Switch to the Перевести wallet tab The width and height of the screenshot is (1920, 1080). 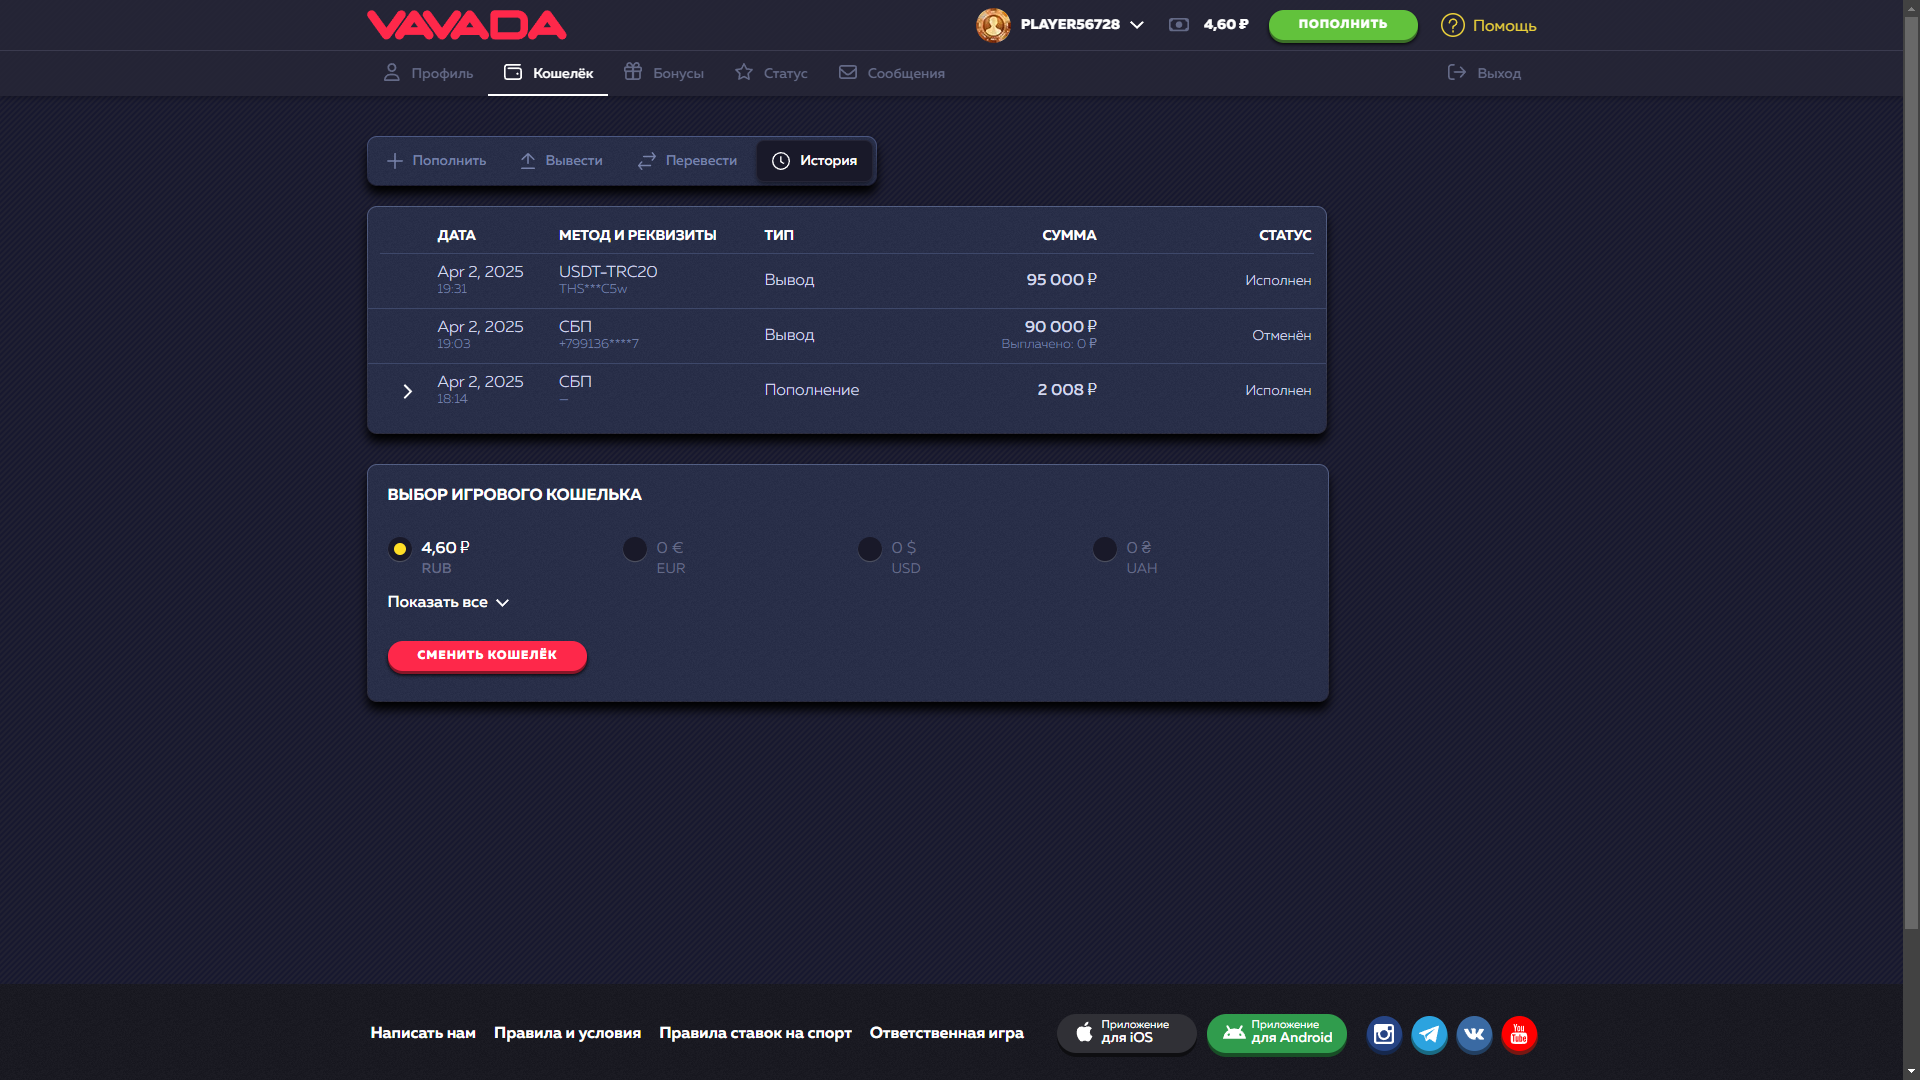(x=687, y=161)
